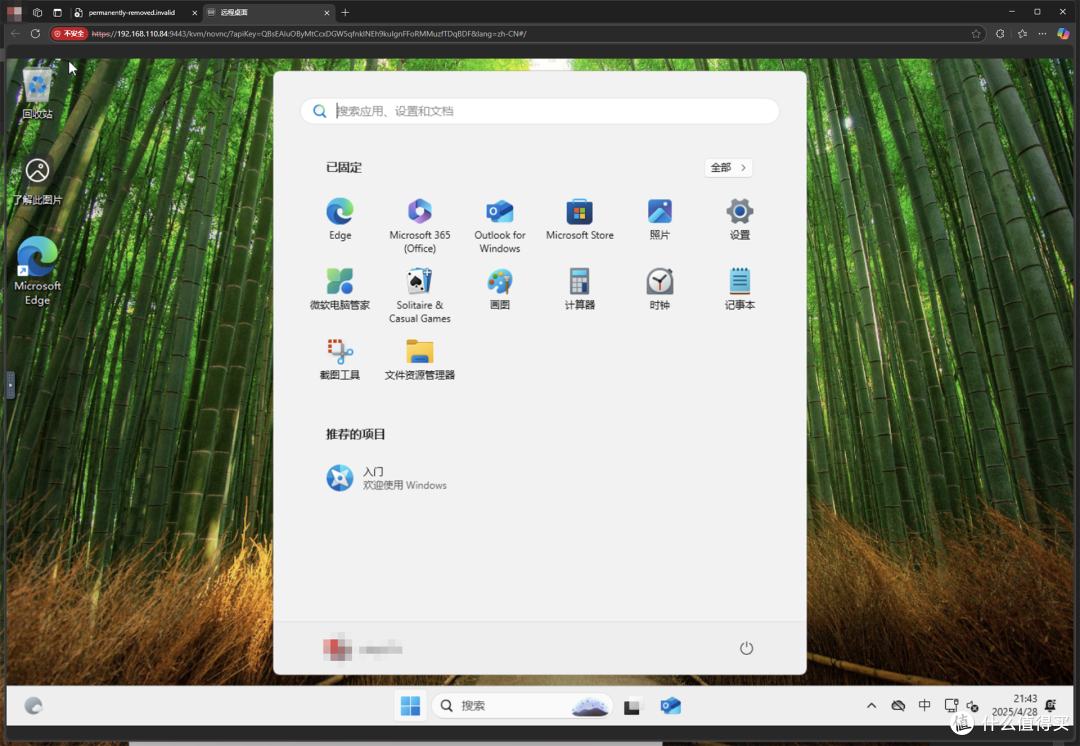Expand hidden tray icons chevron
The height and width of the screenshot is (746, 1080).
tap(871, 705)
